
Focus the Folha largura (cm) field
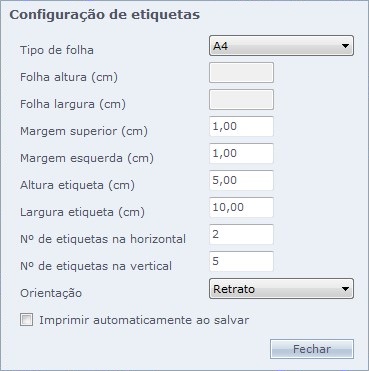point(241,99)
